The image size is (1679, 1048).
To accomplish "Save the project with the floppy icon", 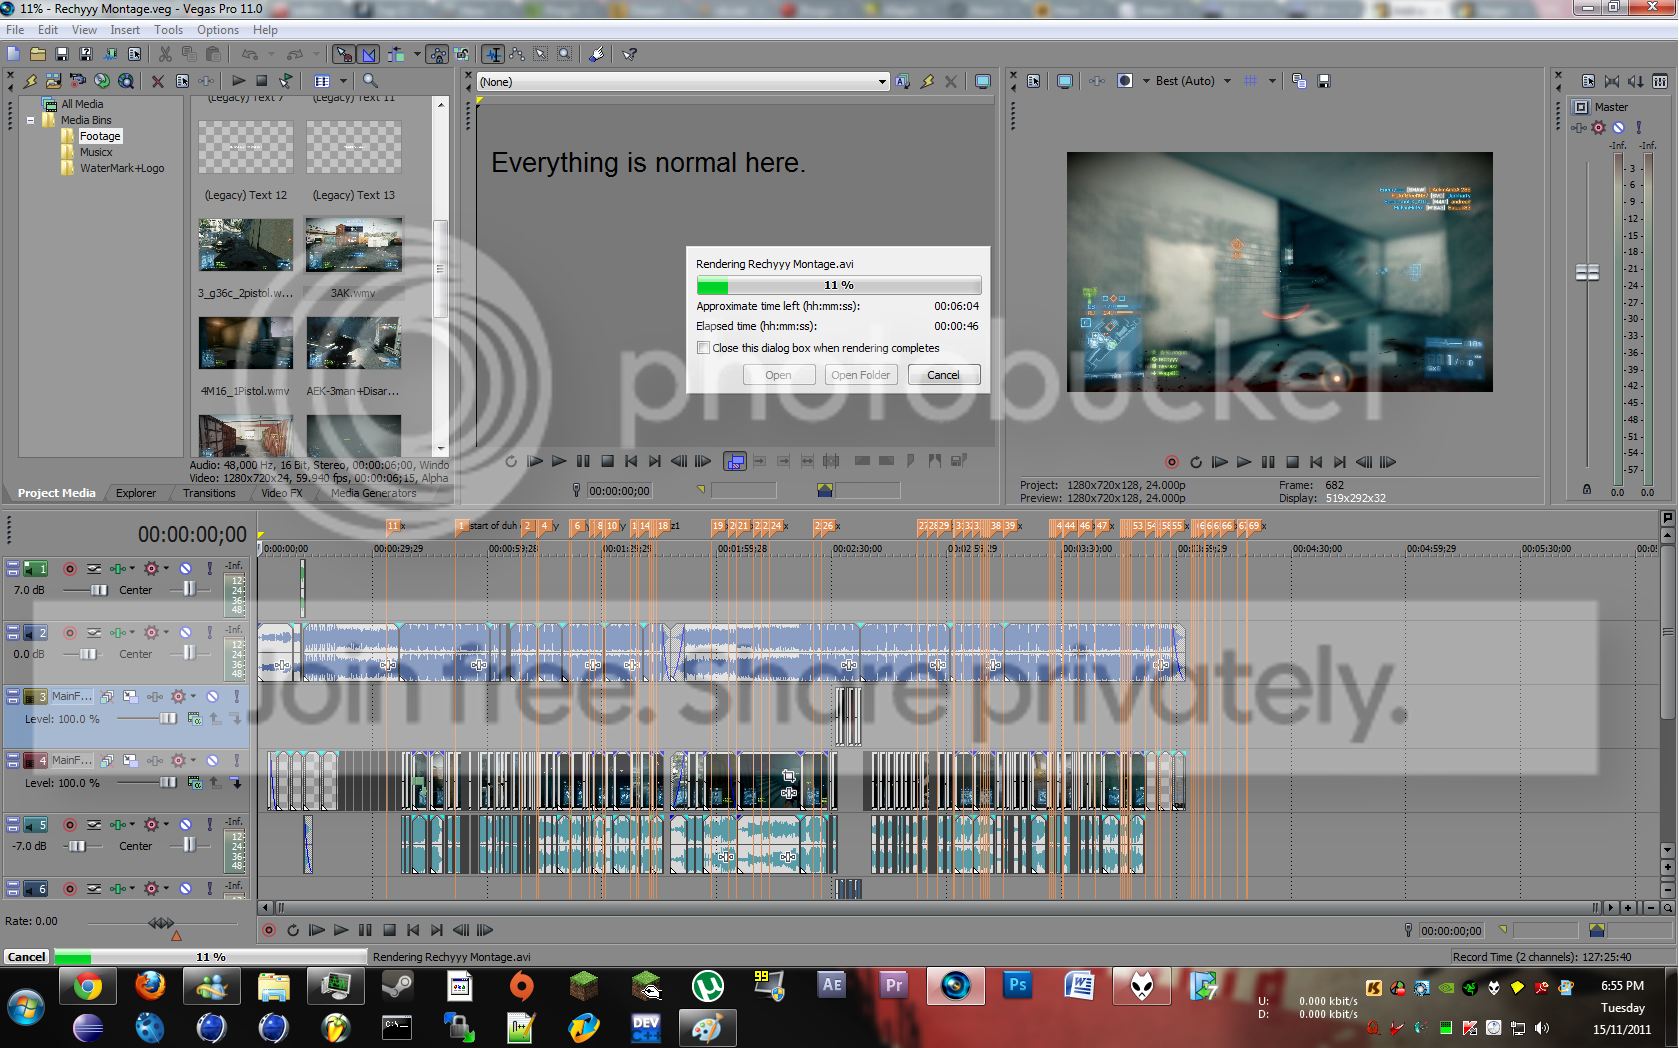I will click(62, 54).
